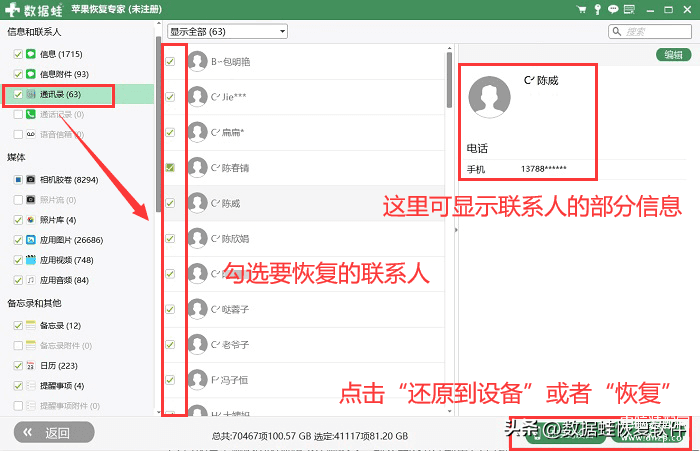
Task: Click the 相机胶卷 camera roll icon
Action: (31, 180)
